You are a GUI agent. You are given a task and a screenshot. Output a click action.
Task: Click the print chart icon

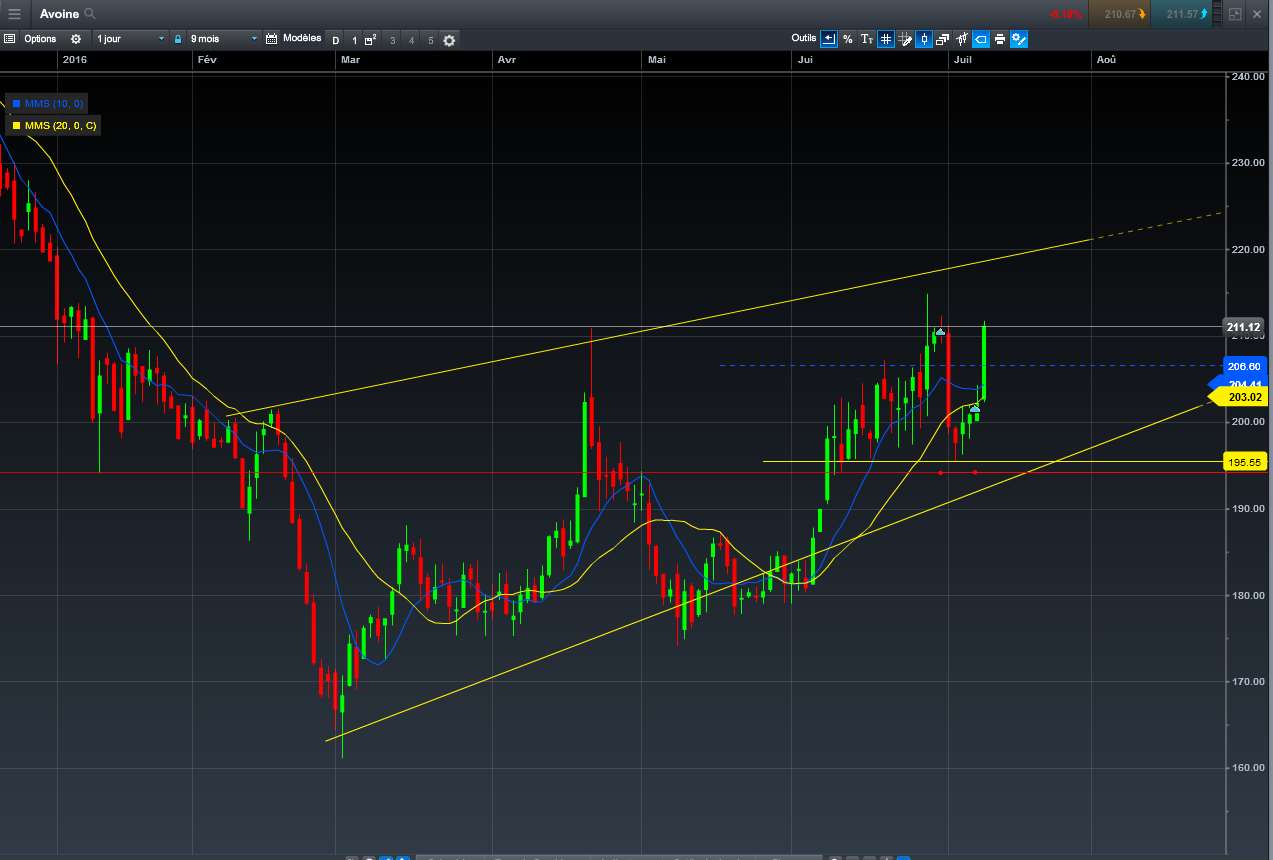pos(1000,39)
